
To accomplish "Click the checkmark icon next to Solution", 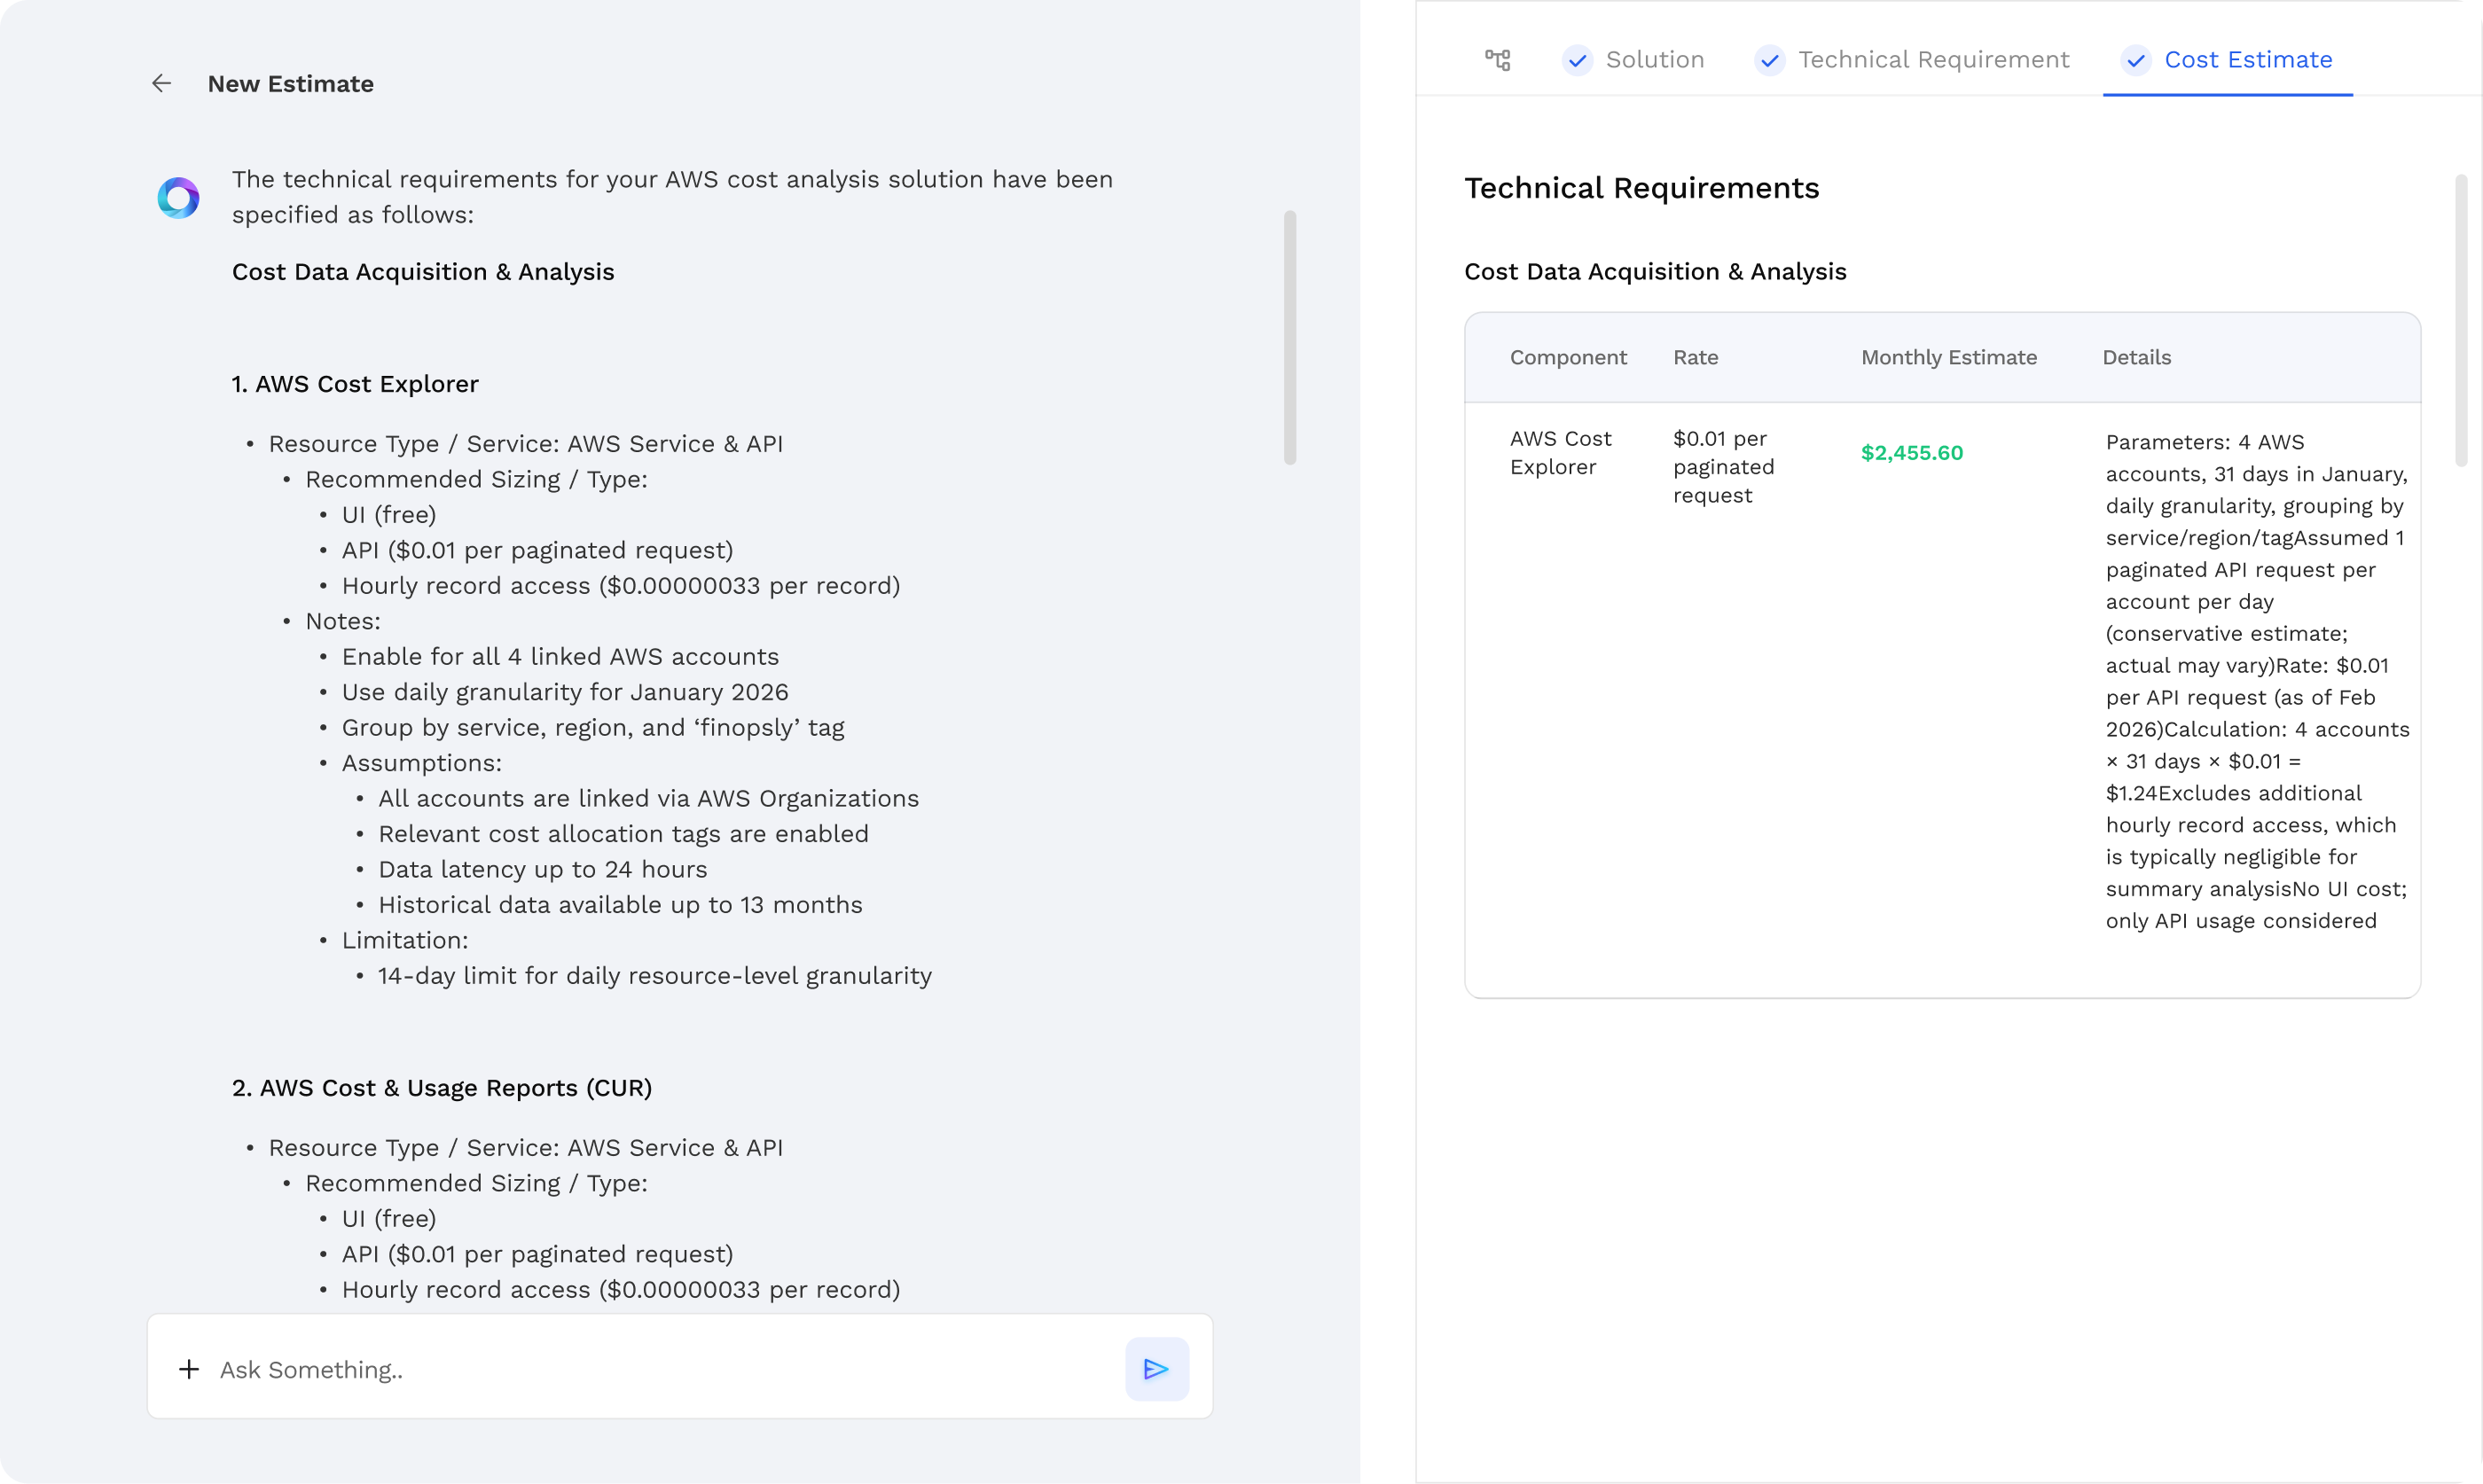I will coord(1577,60).
